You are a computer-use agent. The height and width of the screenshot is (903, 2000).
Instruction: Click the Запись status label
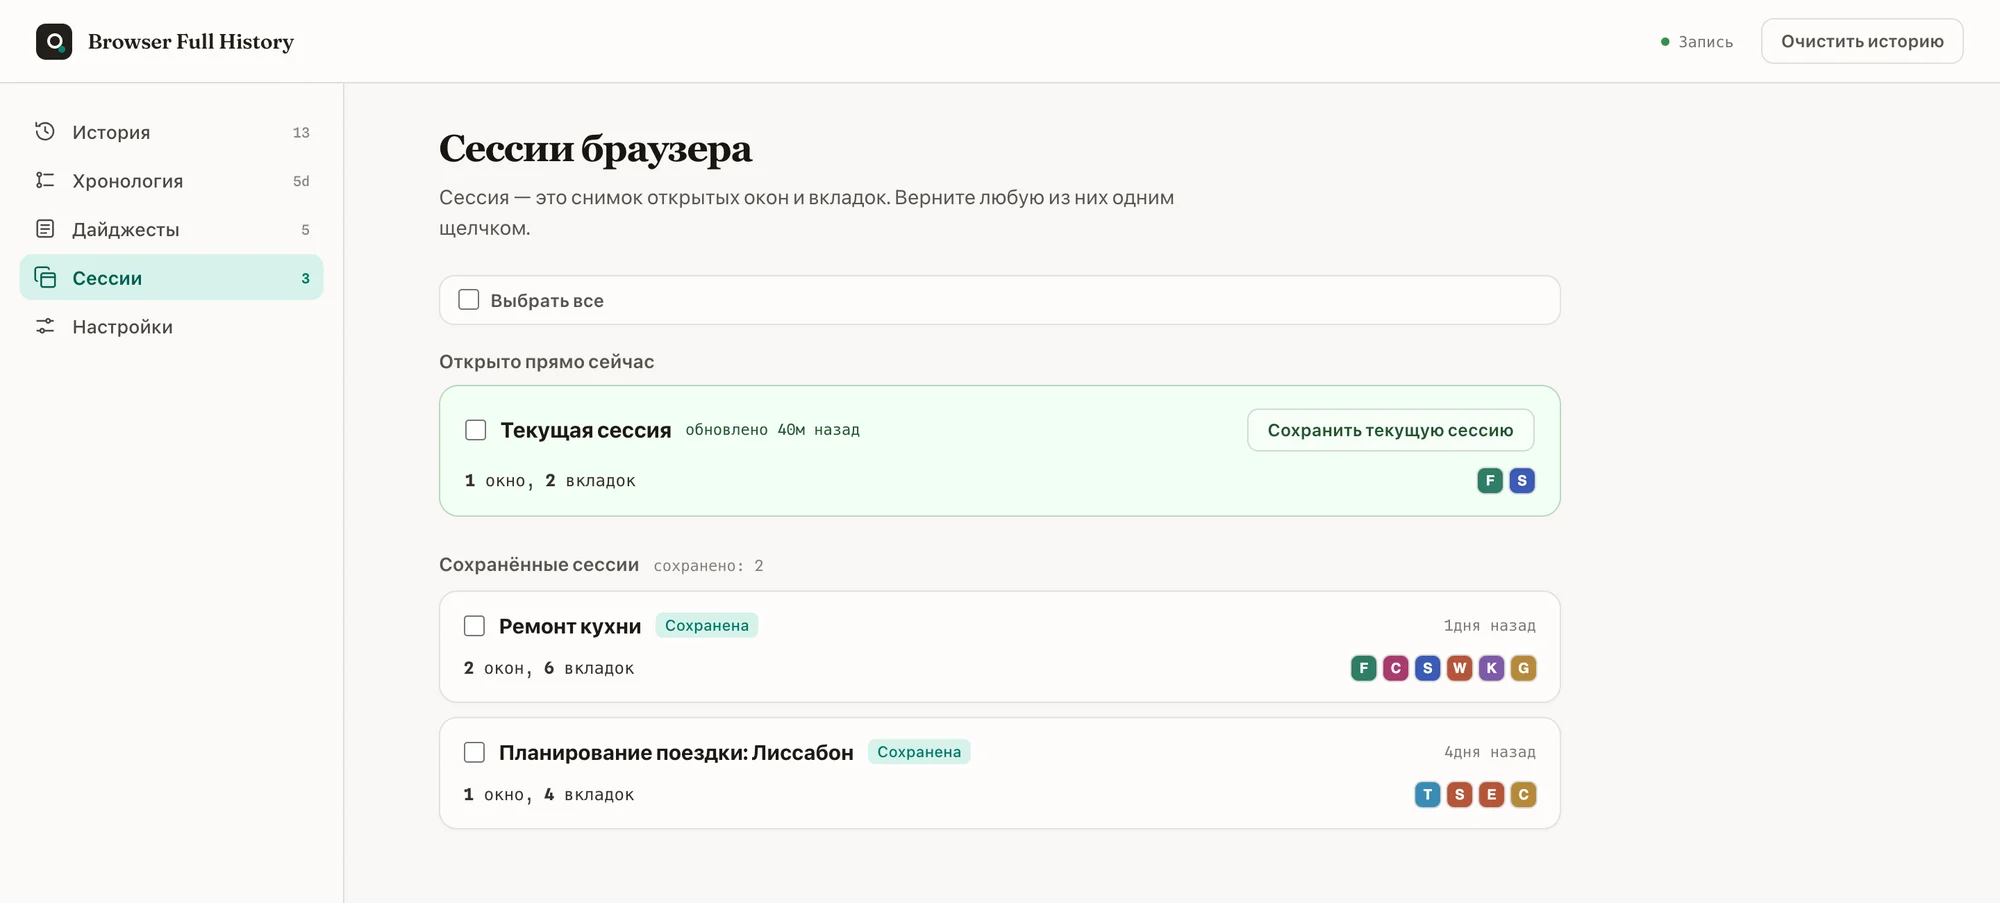[1705, 42]
